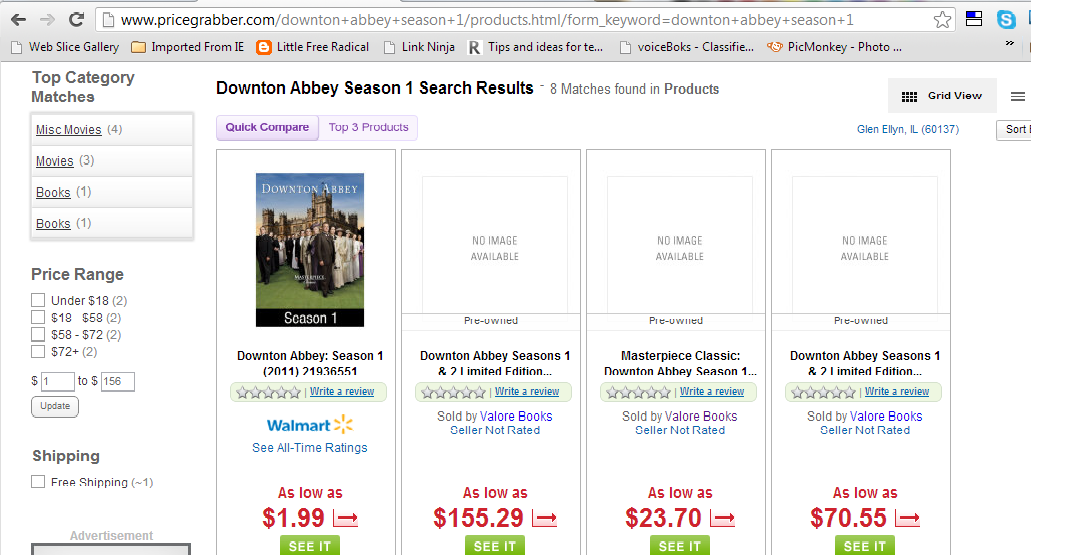Click the red arrow beside $1.99 price
This screenshot has width=1074, height=555.
[346, 518]
